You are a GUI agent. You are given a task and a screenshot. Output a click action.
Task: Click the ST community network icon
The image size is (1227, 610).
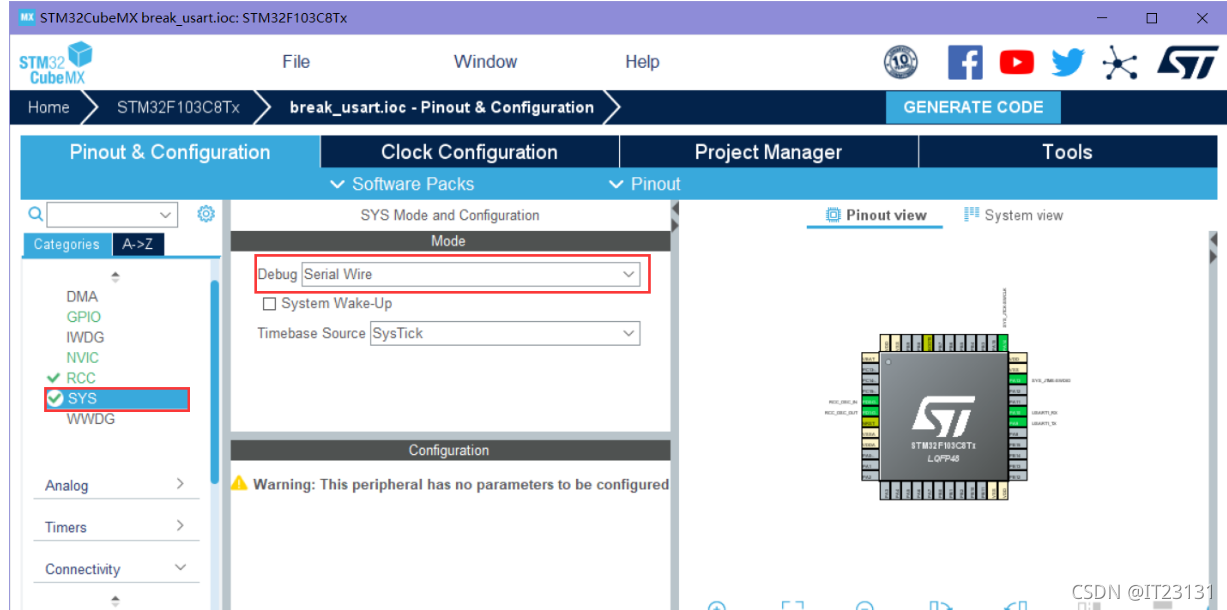tap(1120, 64)
